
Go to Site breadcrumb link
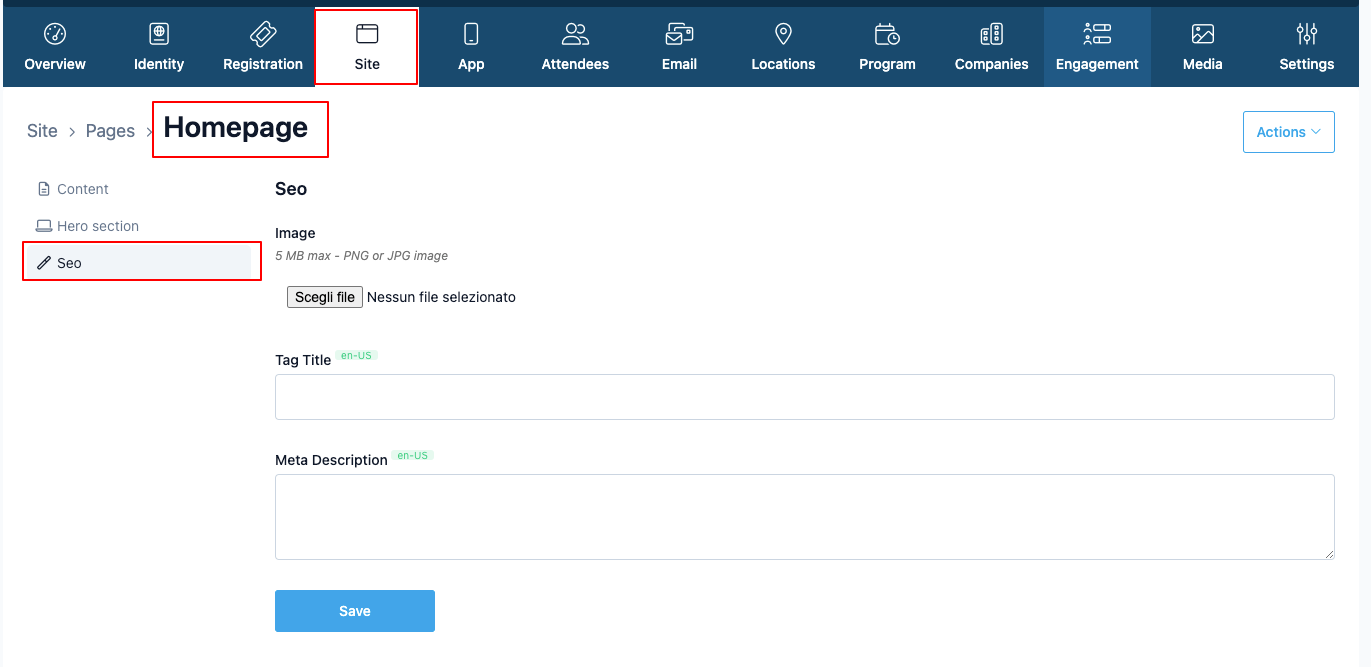pos(42,131)
